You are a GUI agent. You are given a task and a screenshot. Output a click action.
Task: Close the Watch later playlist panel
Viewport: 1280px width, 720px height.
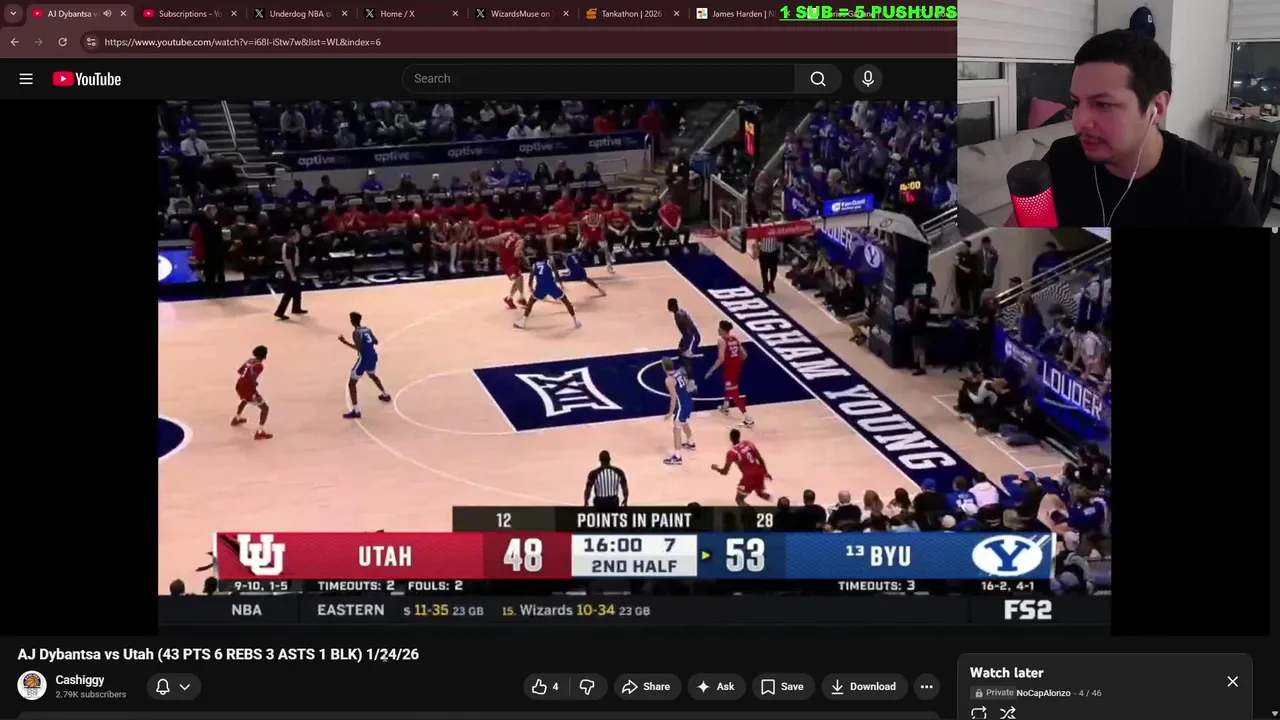pyautogui.click(x=1232, y=682)
